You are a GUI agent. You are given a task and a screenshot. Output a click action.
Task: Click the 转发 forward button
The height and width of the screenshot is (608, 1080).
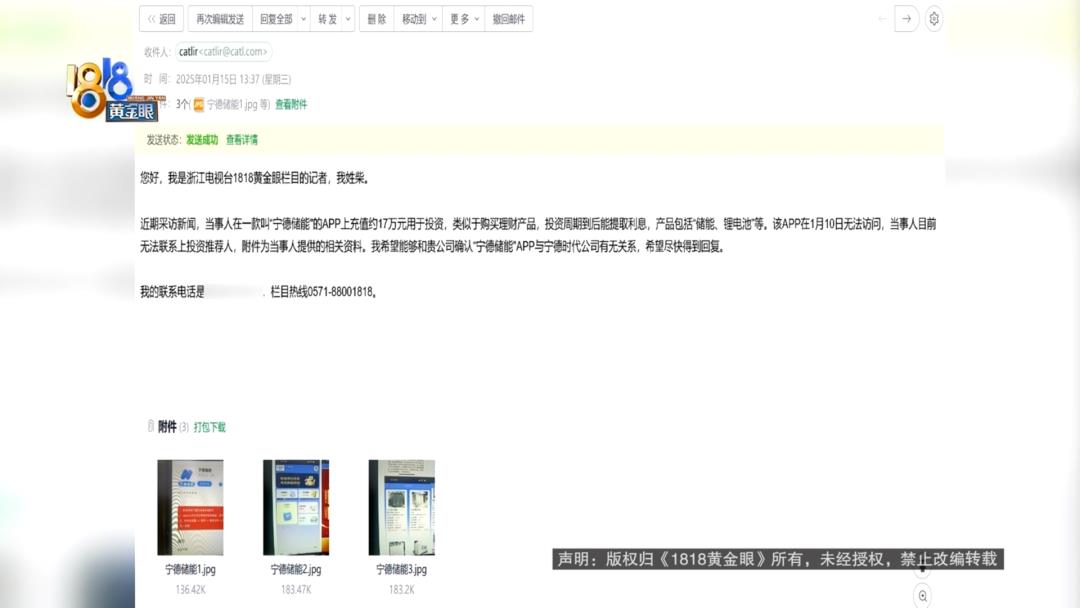327,19
